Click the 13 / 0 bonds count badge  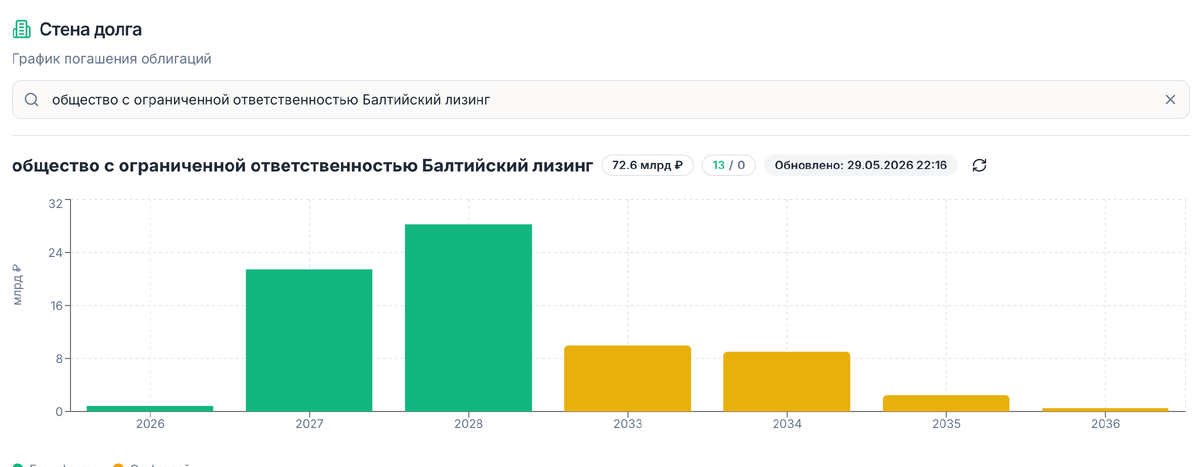pyautogui.click(x=729, y=165)
